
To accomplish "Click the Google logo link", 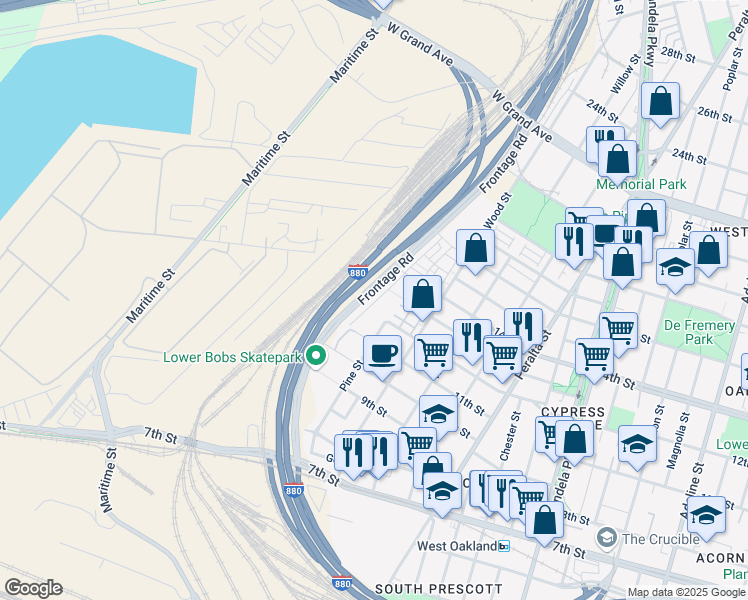I will pos(34,588).
